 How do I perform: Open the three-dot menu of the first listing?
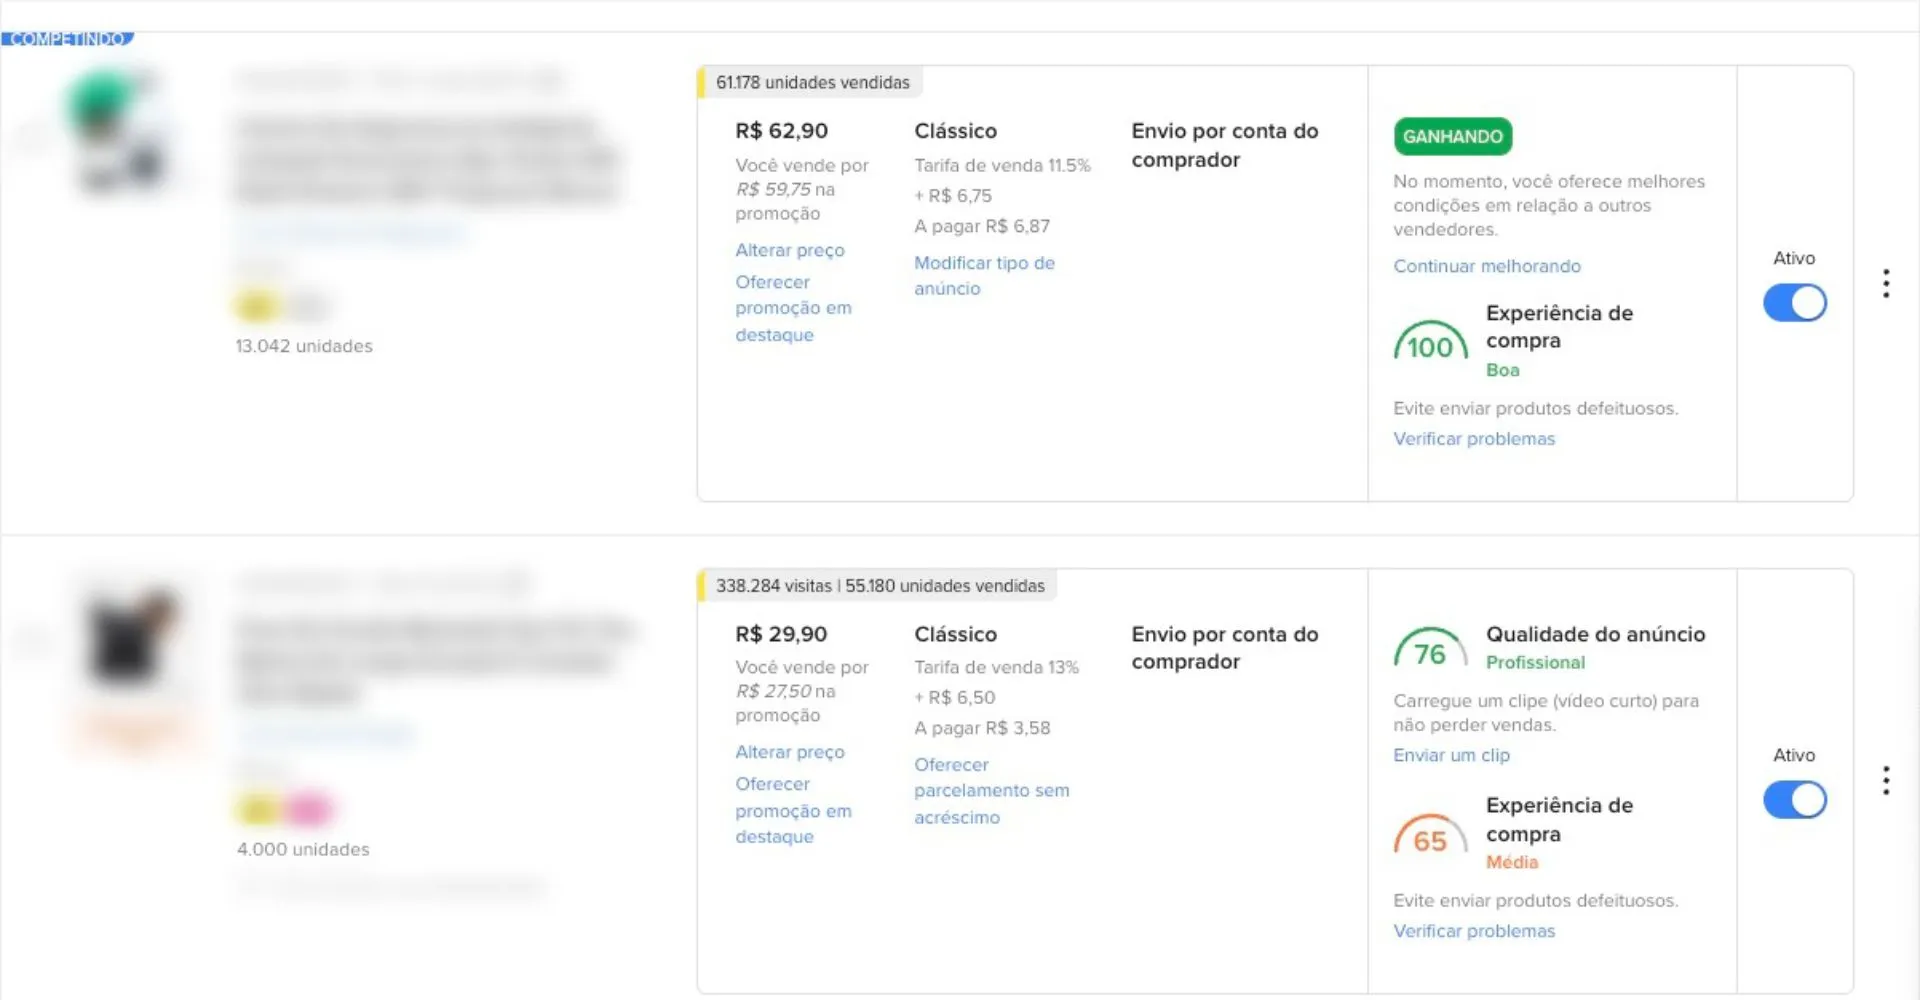[x=1886, y=283]
